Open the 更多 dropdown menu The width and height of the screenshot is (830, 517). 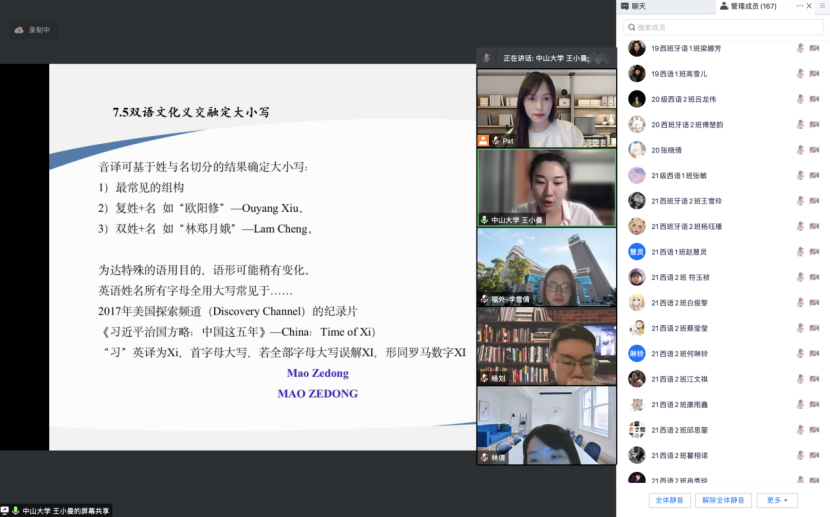776,500
